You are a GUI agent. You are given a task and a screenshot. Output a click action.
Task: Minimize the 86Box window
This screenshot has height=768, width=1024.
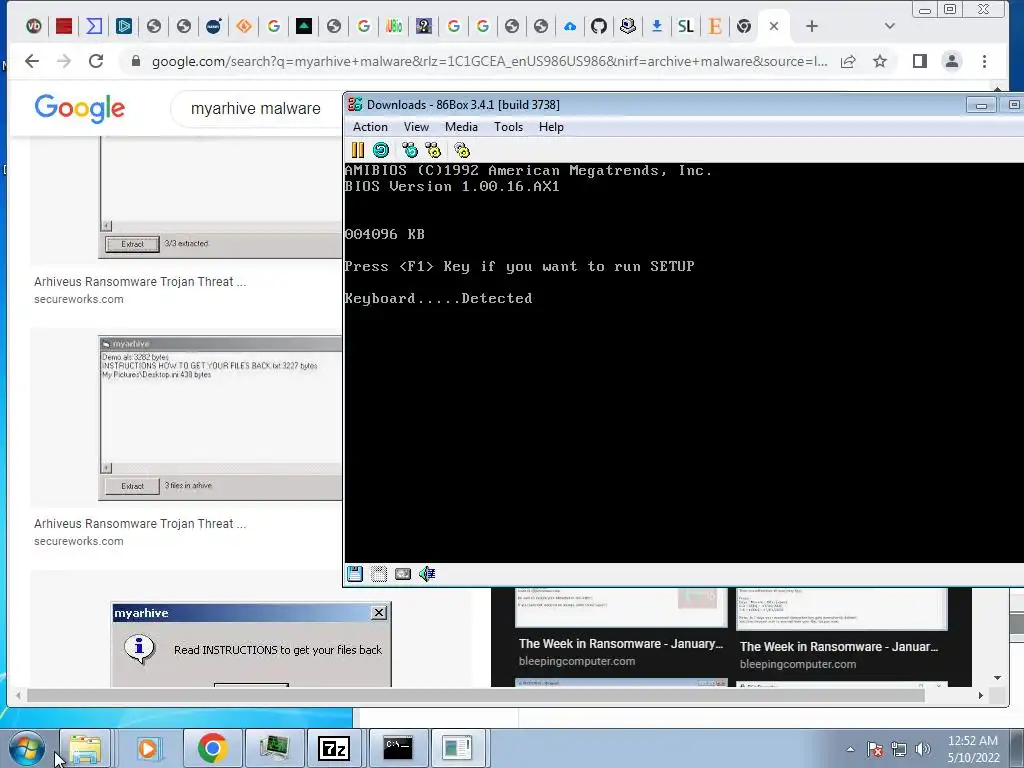[x=981, y=105]
